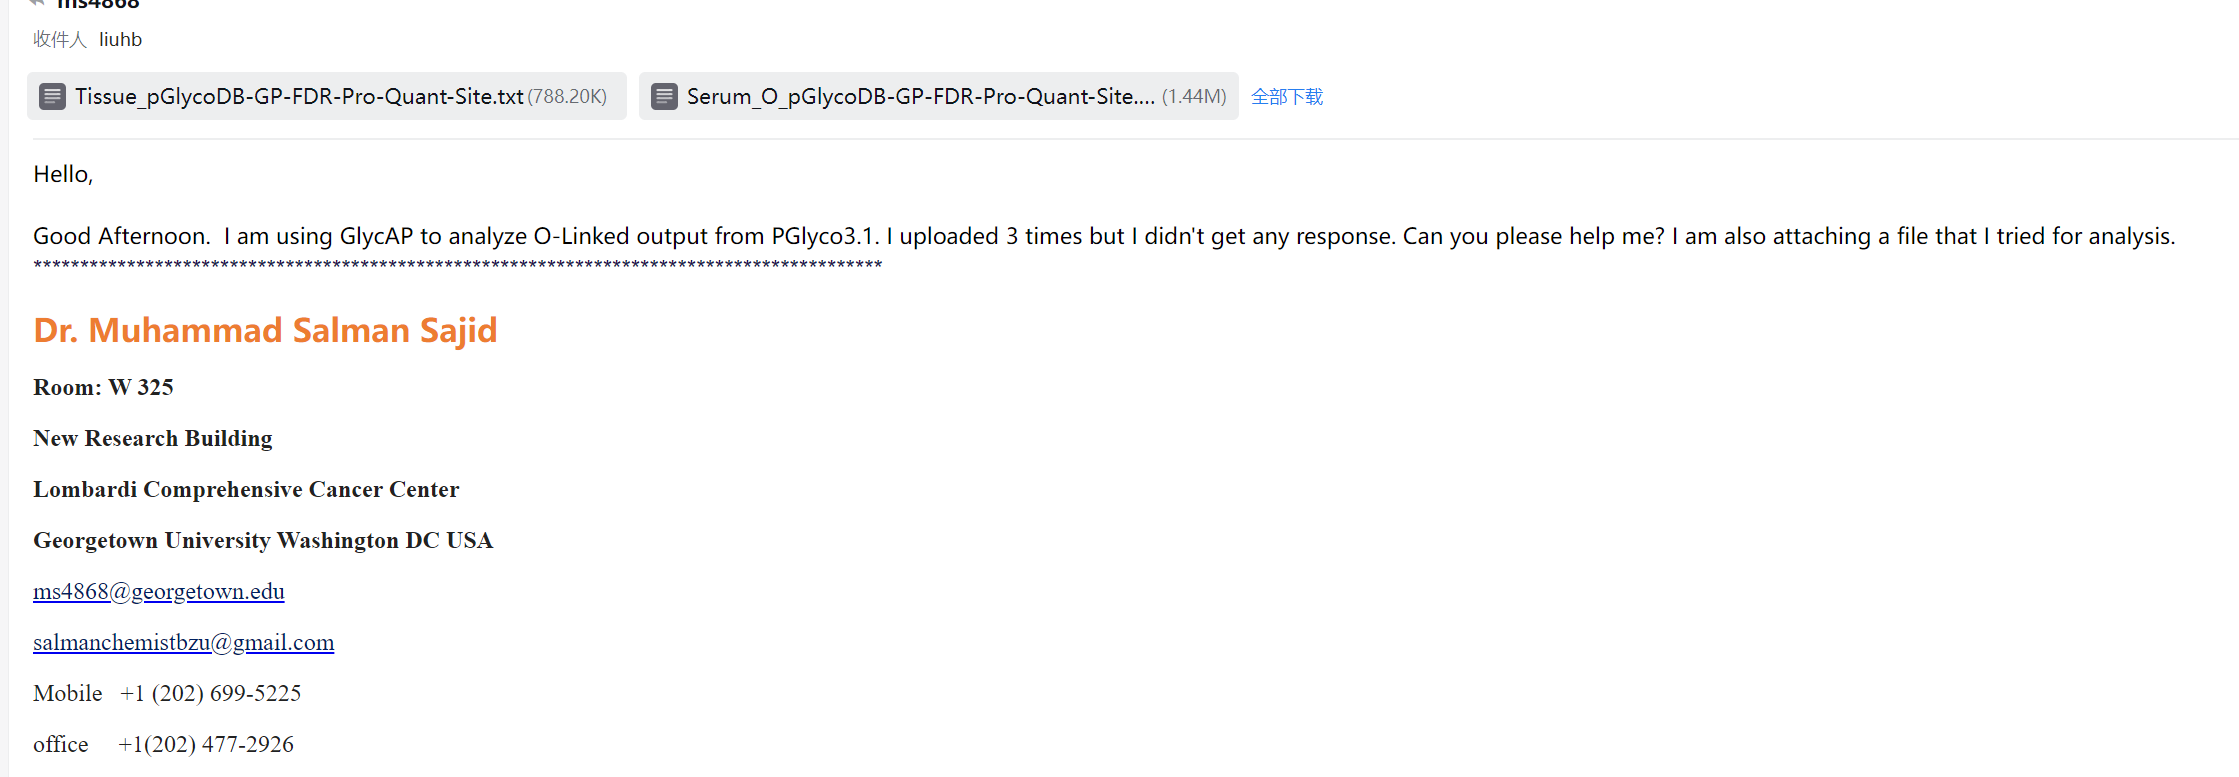Click the arrow icon beside sender ms4868
Image resolution: width=2239 pixels, height=777 pixels.
click(x=38, y=3)
